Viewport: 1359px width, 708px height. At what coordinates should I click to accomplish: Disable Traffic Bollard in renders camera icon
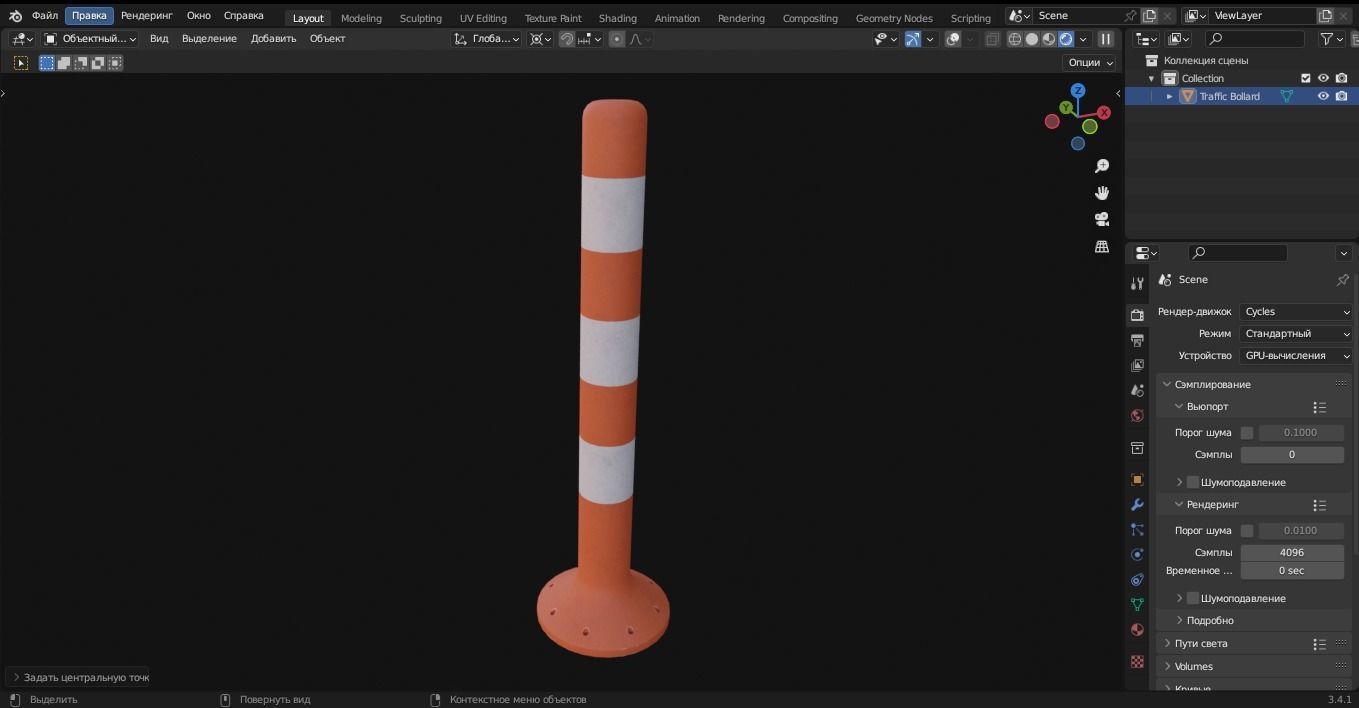pyautogui.click(x=1341, y=96)
